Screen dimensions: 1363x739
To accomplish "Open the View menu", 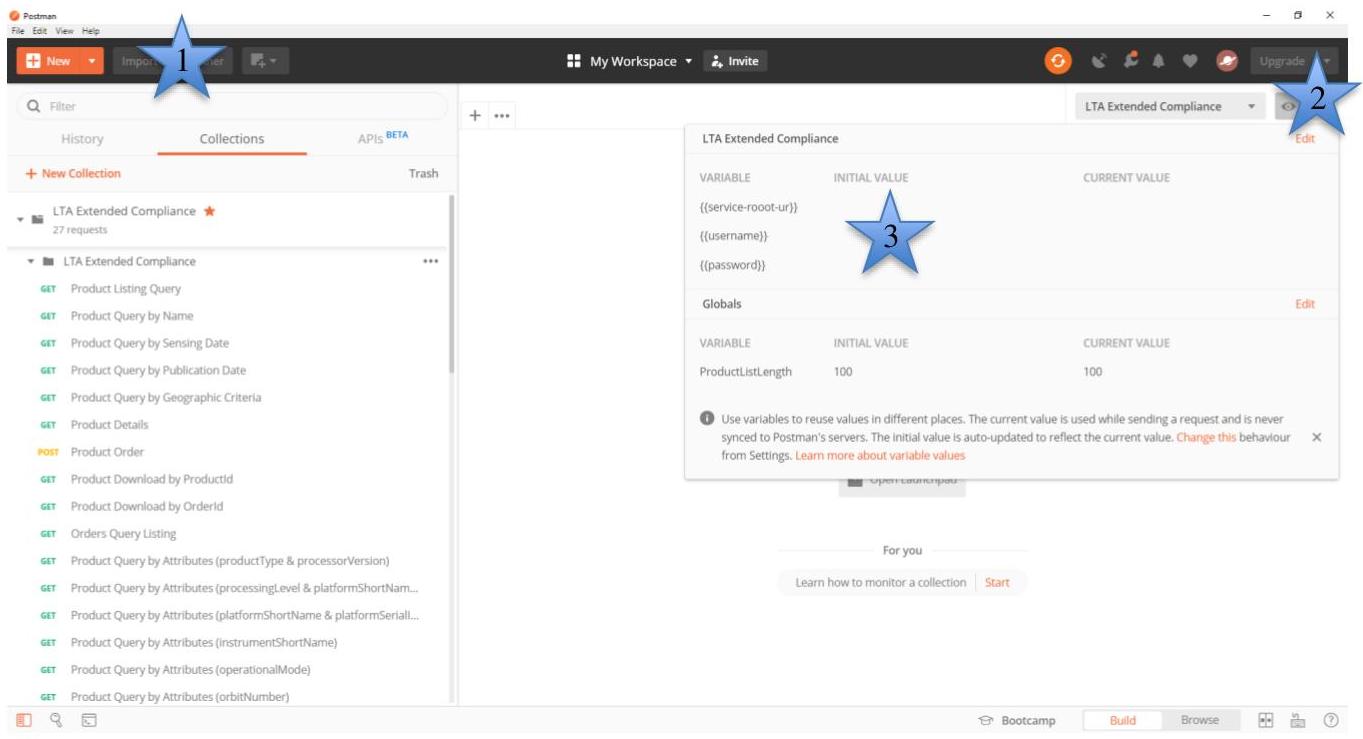I will click(65, 31).
